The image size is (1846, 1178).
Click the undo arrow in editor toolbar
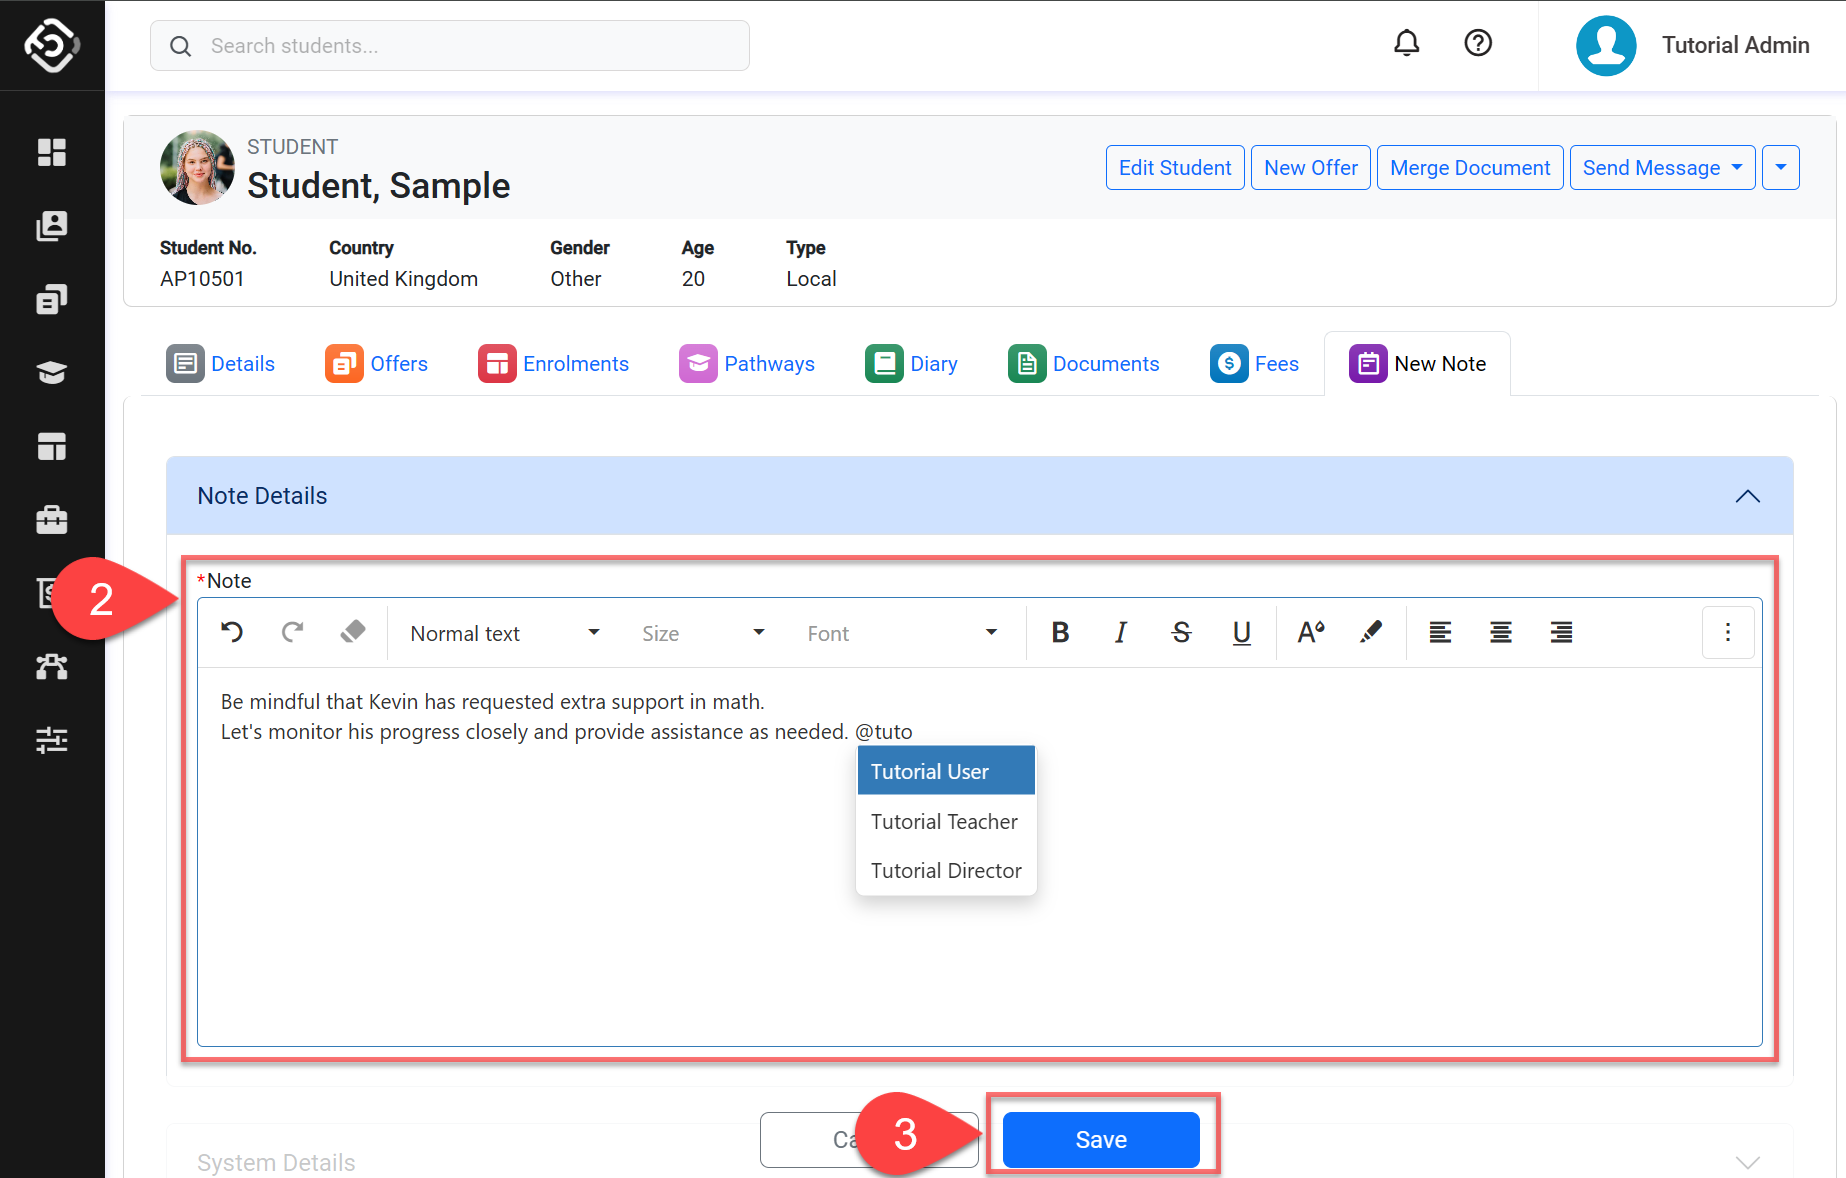tap(232, 632)
